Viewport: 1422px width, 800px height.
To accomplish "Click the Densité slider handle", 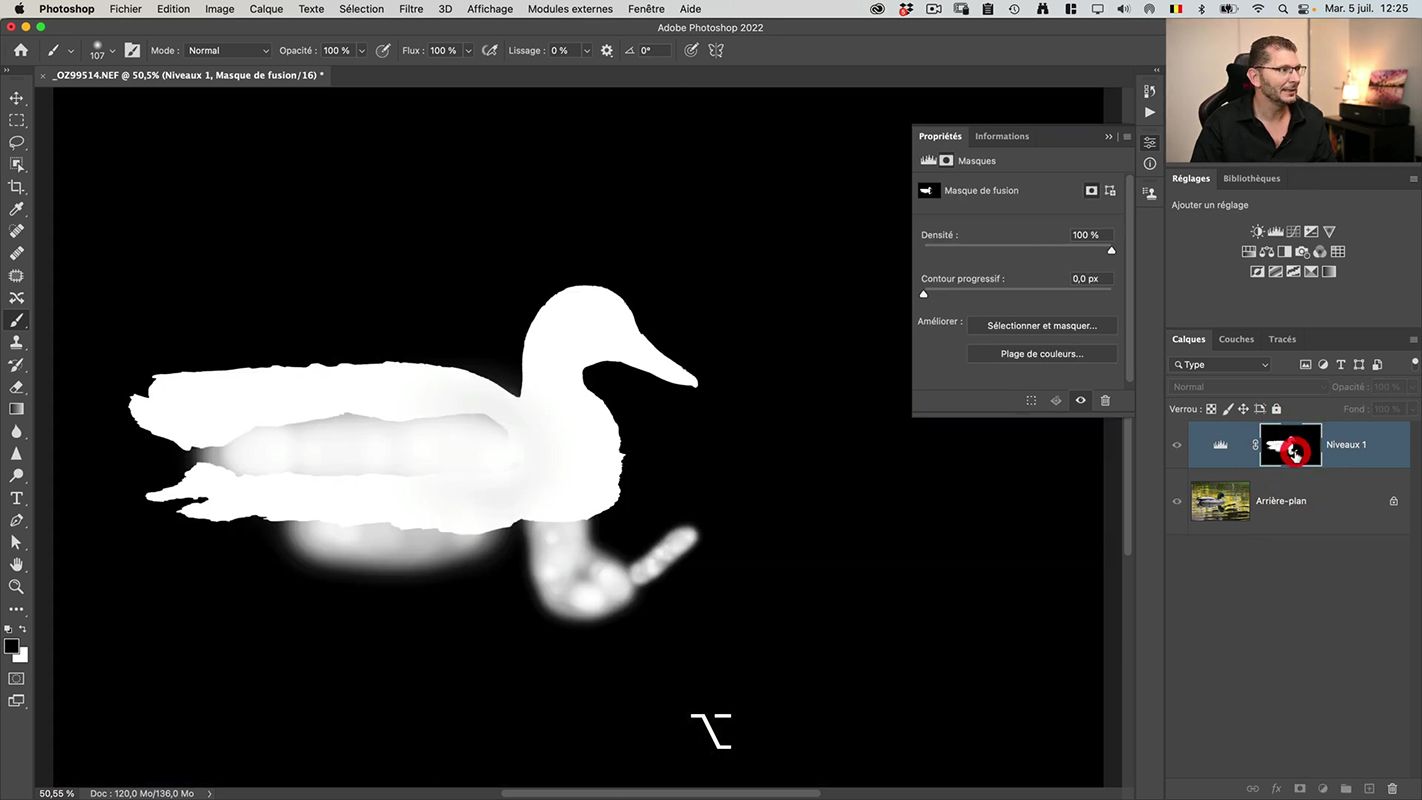I will coord(1111,250).
